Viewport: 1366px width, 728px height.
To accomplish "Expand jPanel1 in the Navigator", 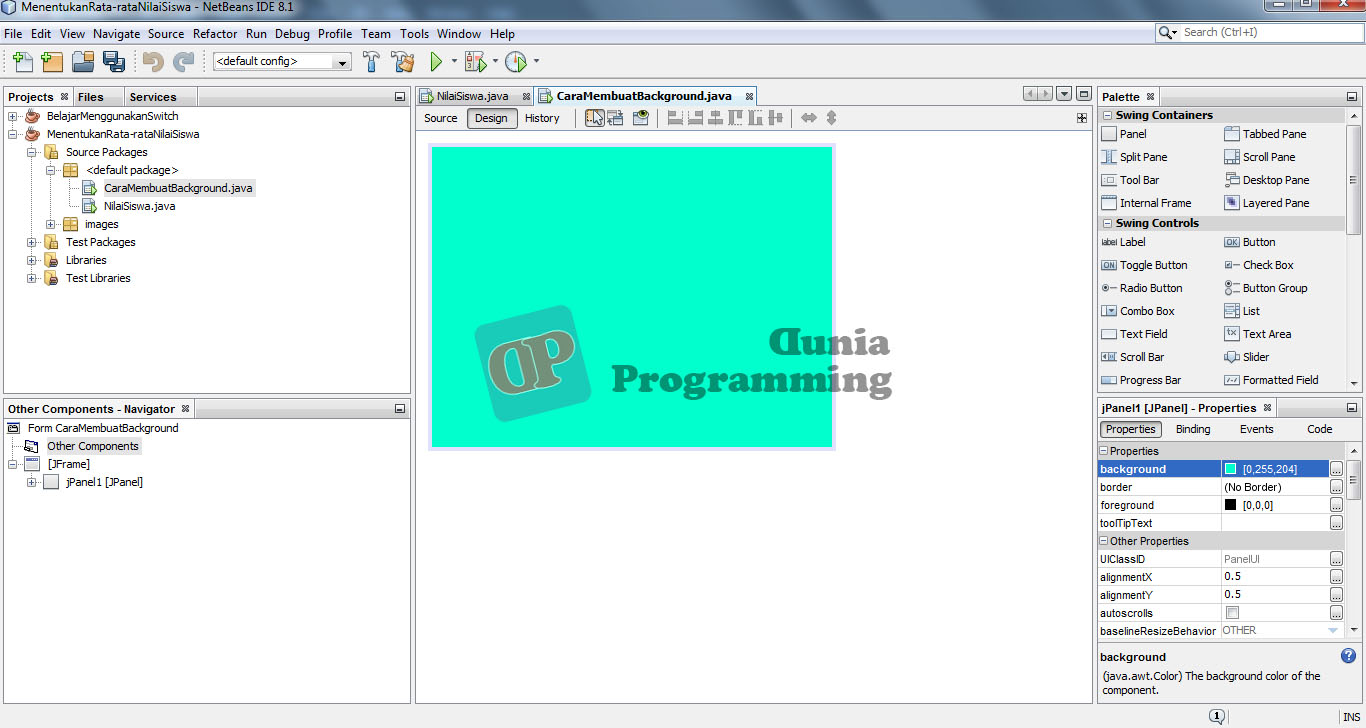I will click(x=30, y=482).
